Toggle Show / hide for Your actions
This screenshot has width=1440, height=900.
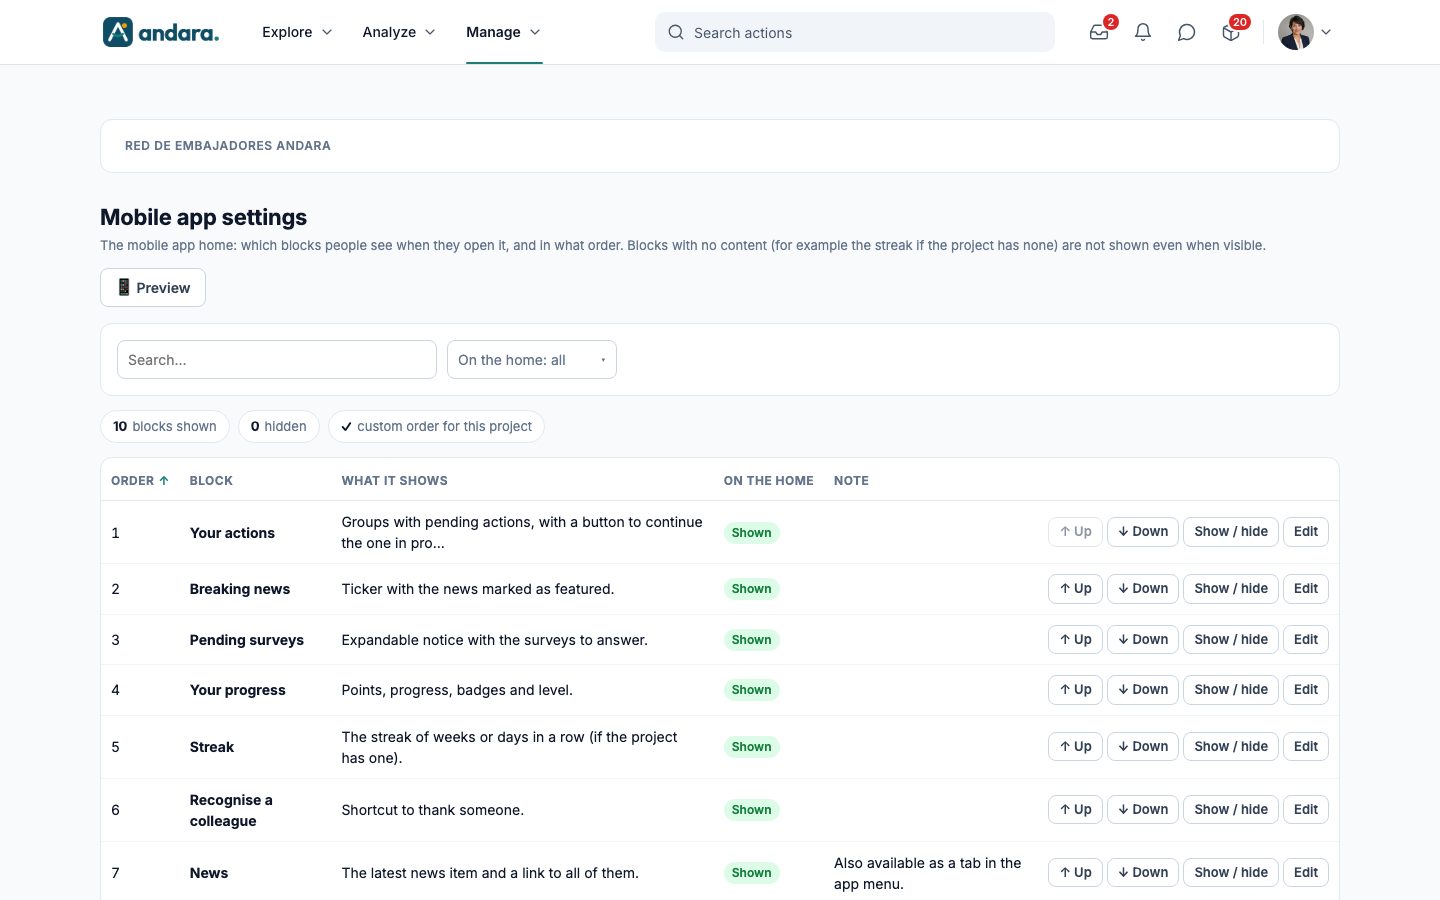pos(1231,532)
